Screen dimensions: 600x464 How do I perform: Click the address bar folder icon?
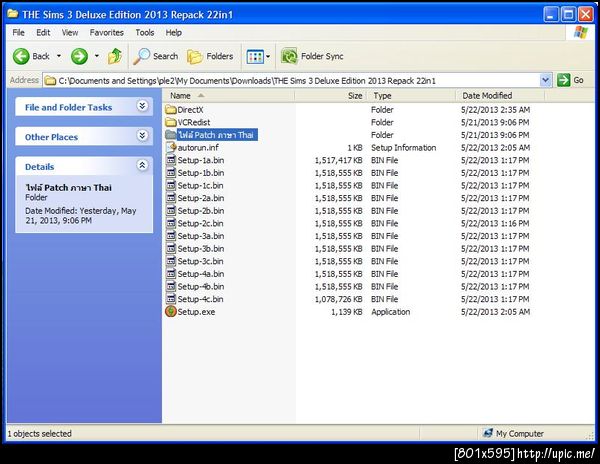click(x=50, y=81)
